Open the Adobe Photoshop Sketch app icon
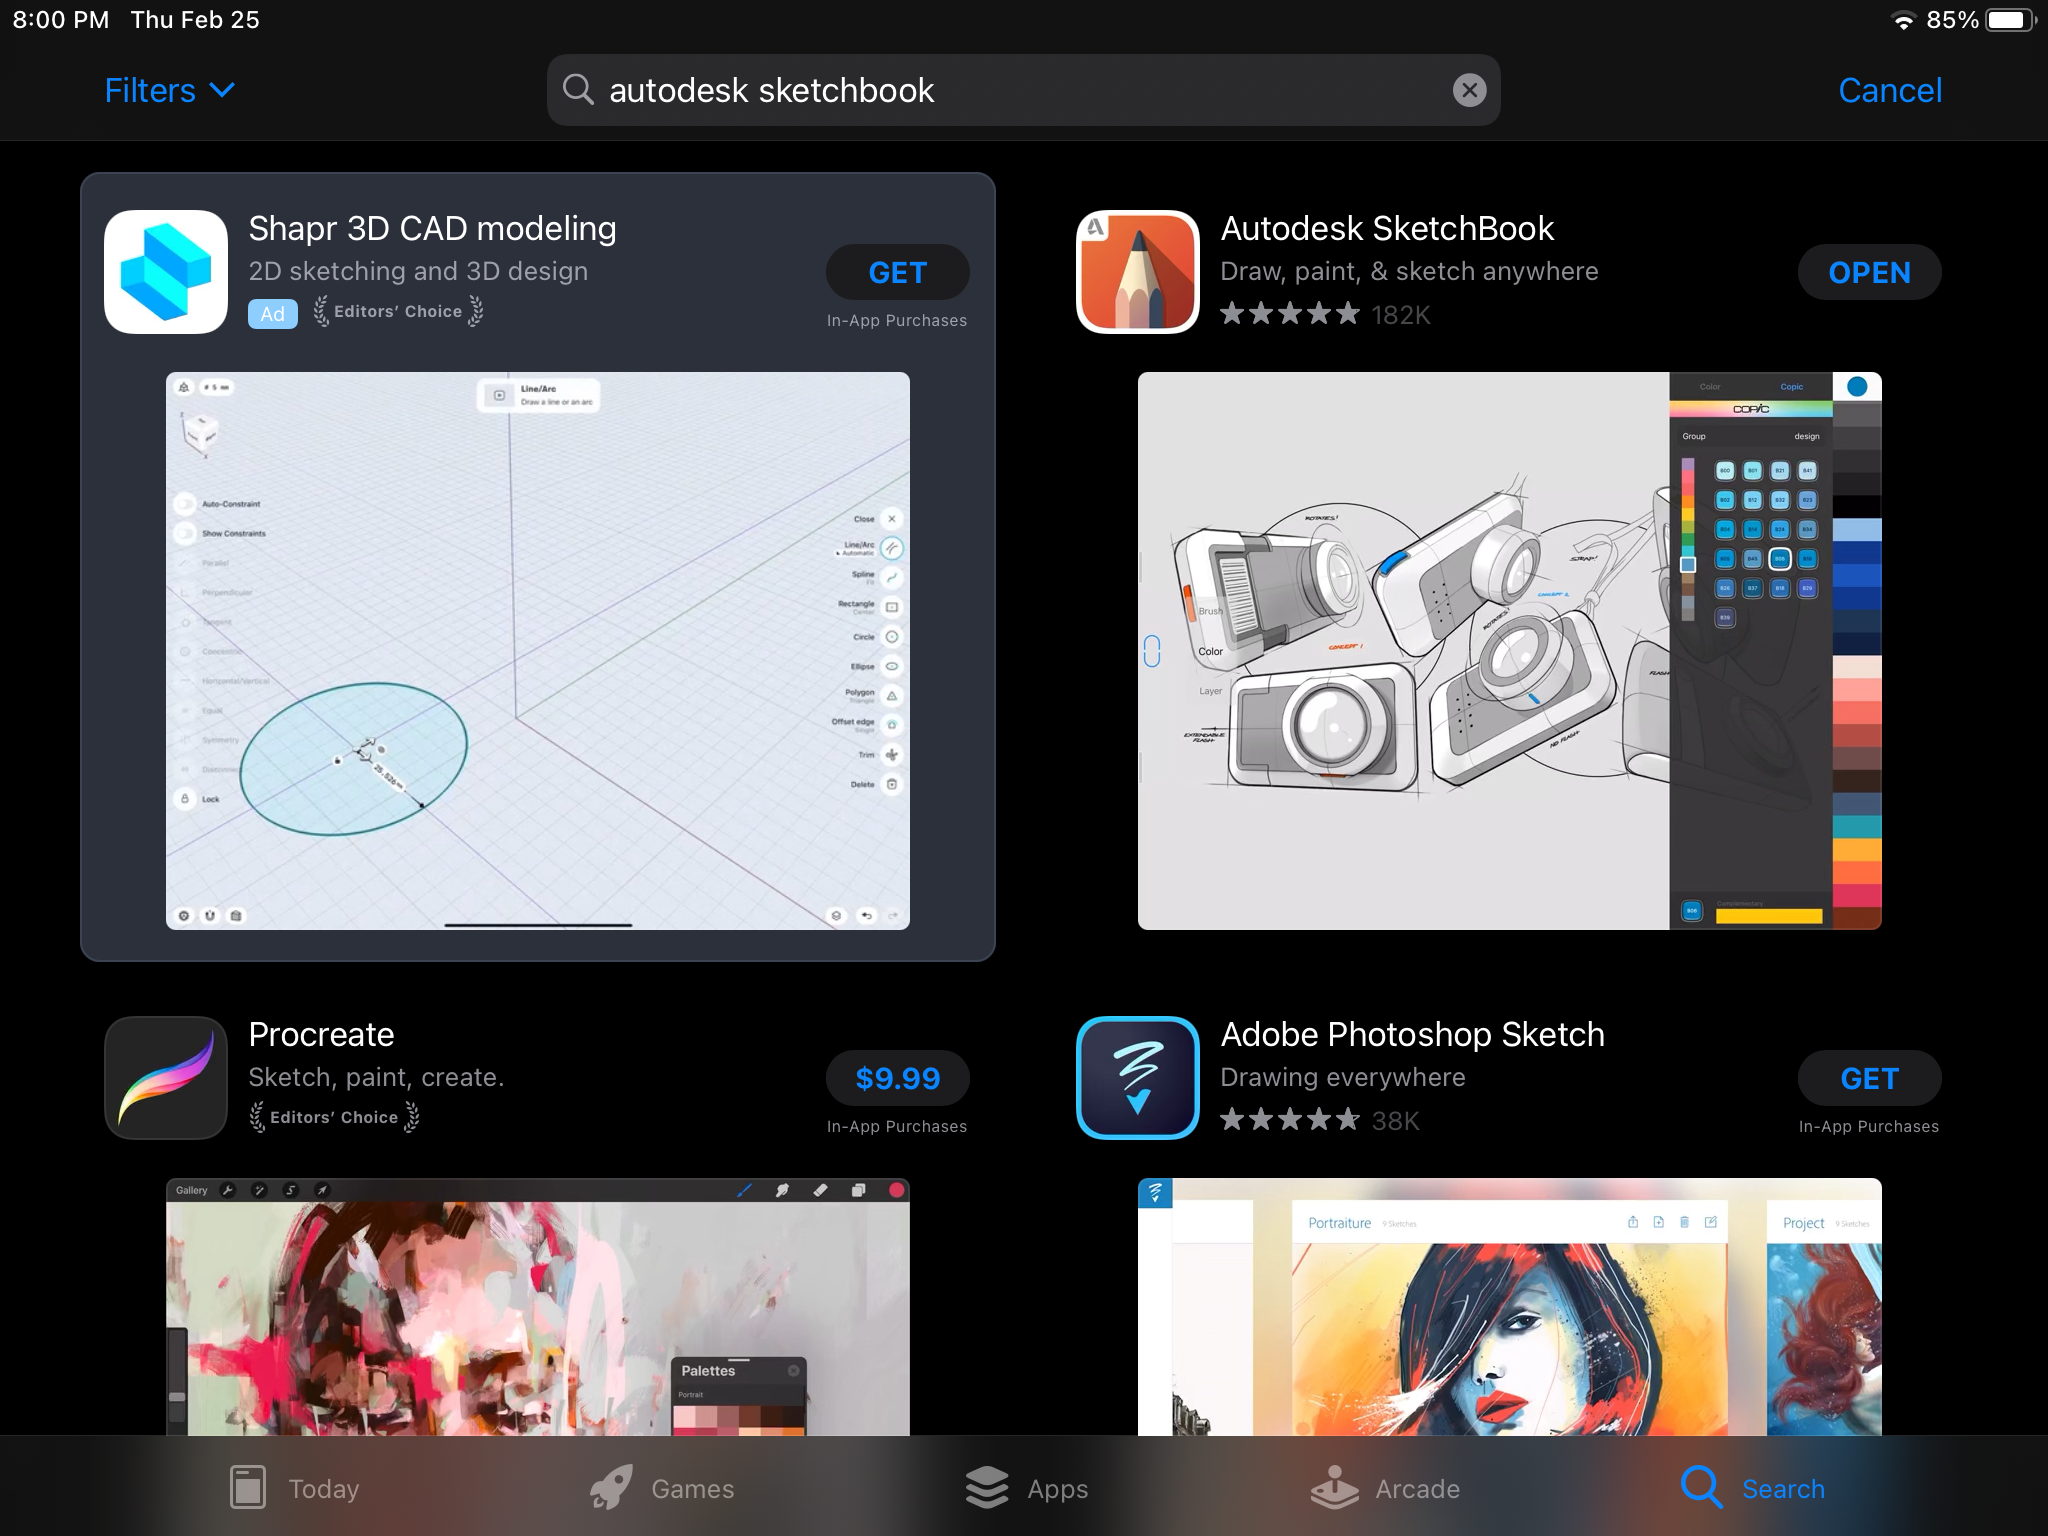Screen dimensions: 2048x1536 point(1138,1078)
